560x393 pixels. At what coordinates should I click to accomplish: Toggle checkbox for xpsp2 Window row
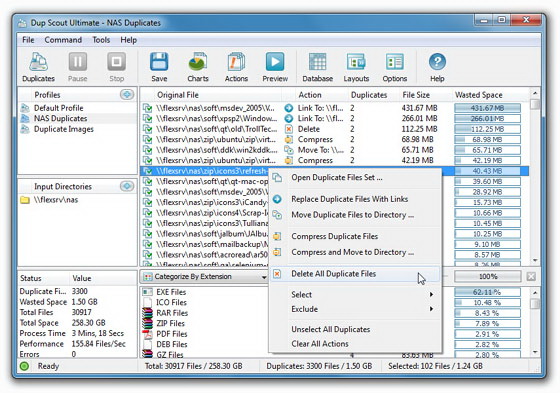pyautogui.click(x=147, y=118)
